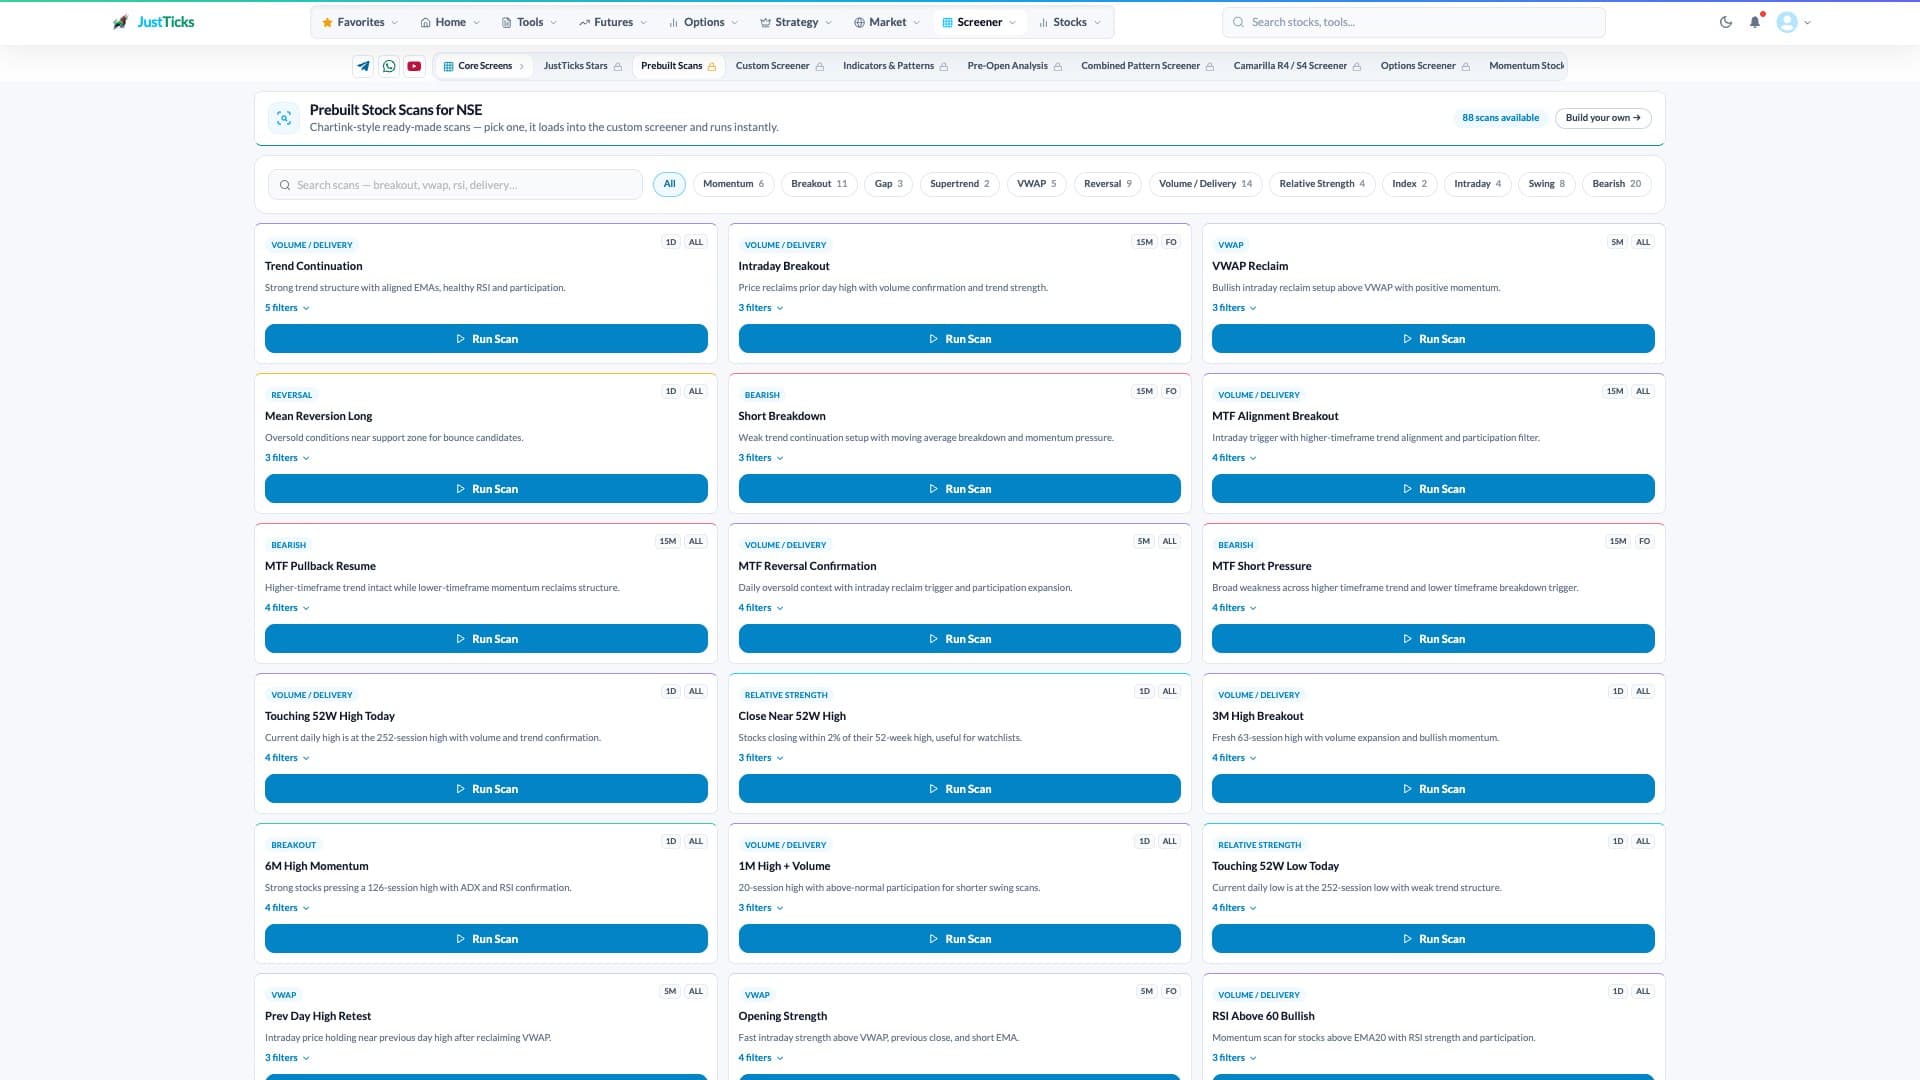Click the lock icon beside Options Screener
Screen dimensions: 1920x1080
coord(1466,67)
